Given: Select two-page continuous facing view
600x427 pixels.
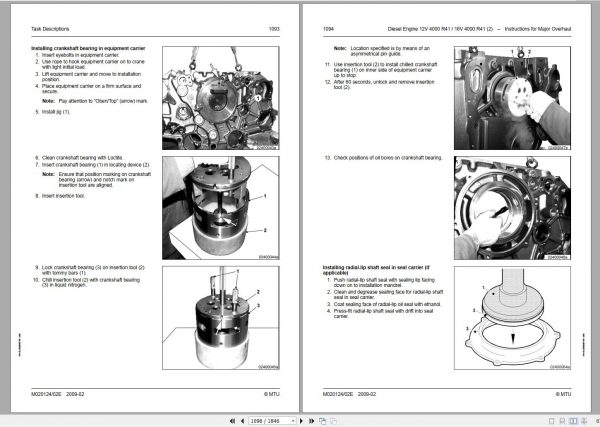Looking at the screenshot, I should (x=584, y=421).
